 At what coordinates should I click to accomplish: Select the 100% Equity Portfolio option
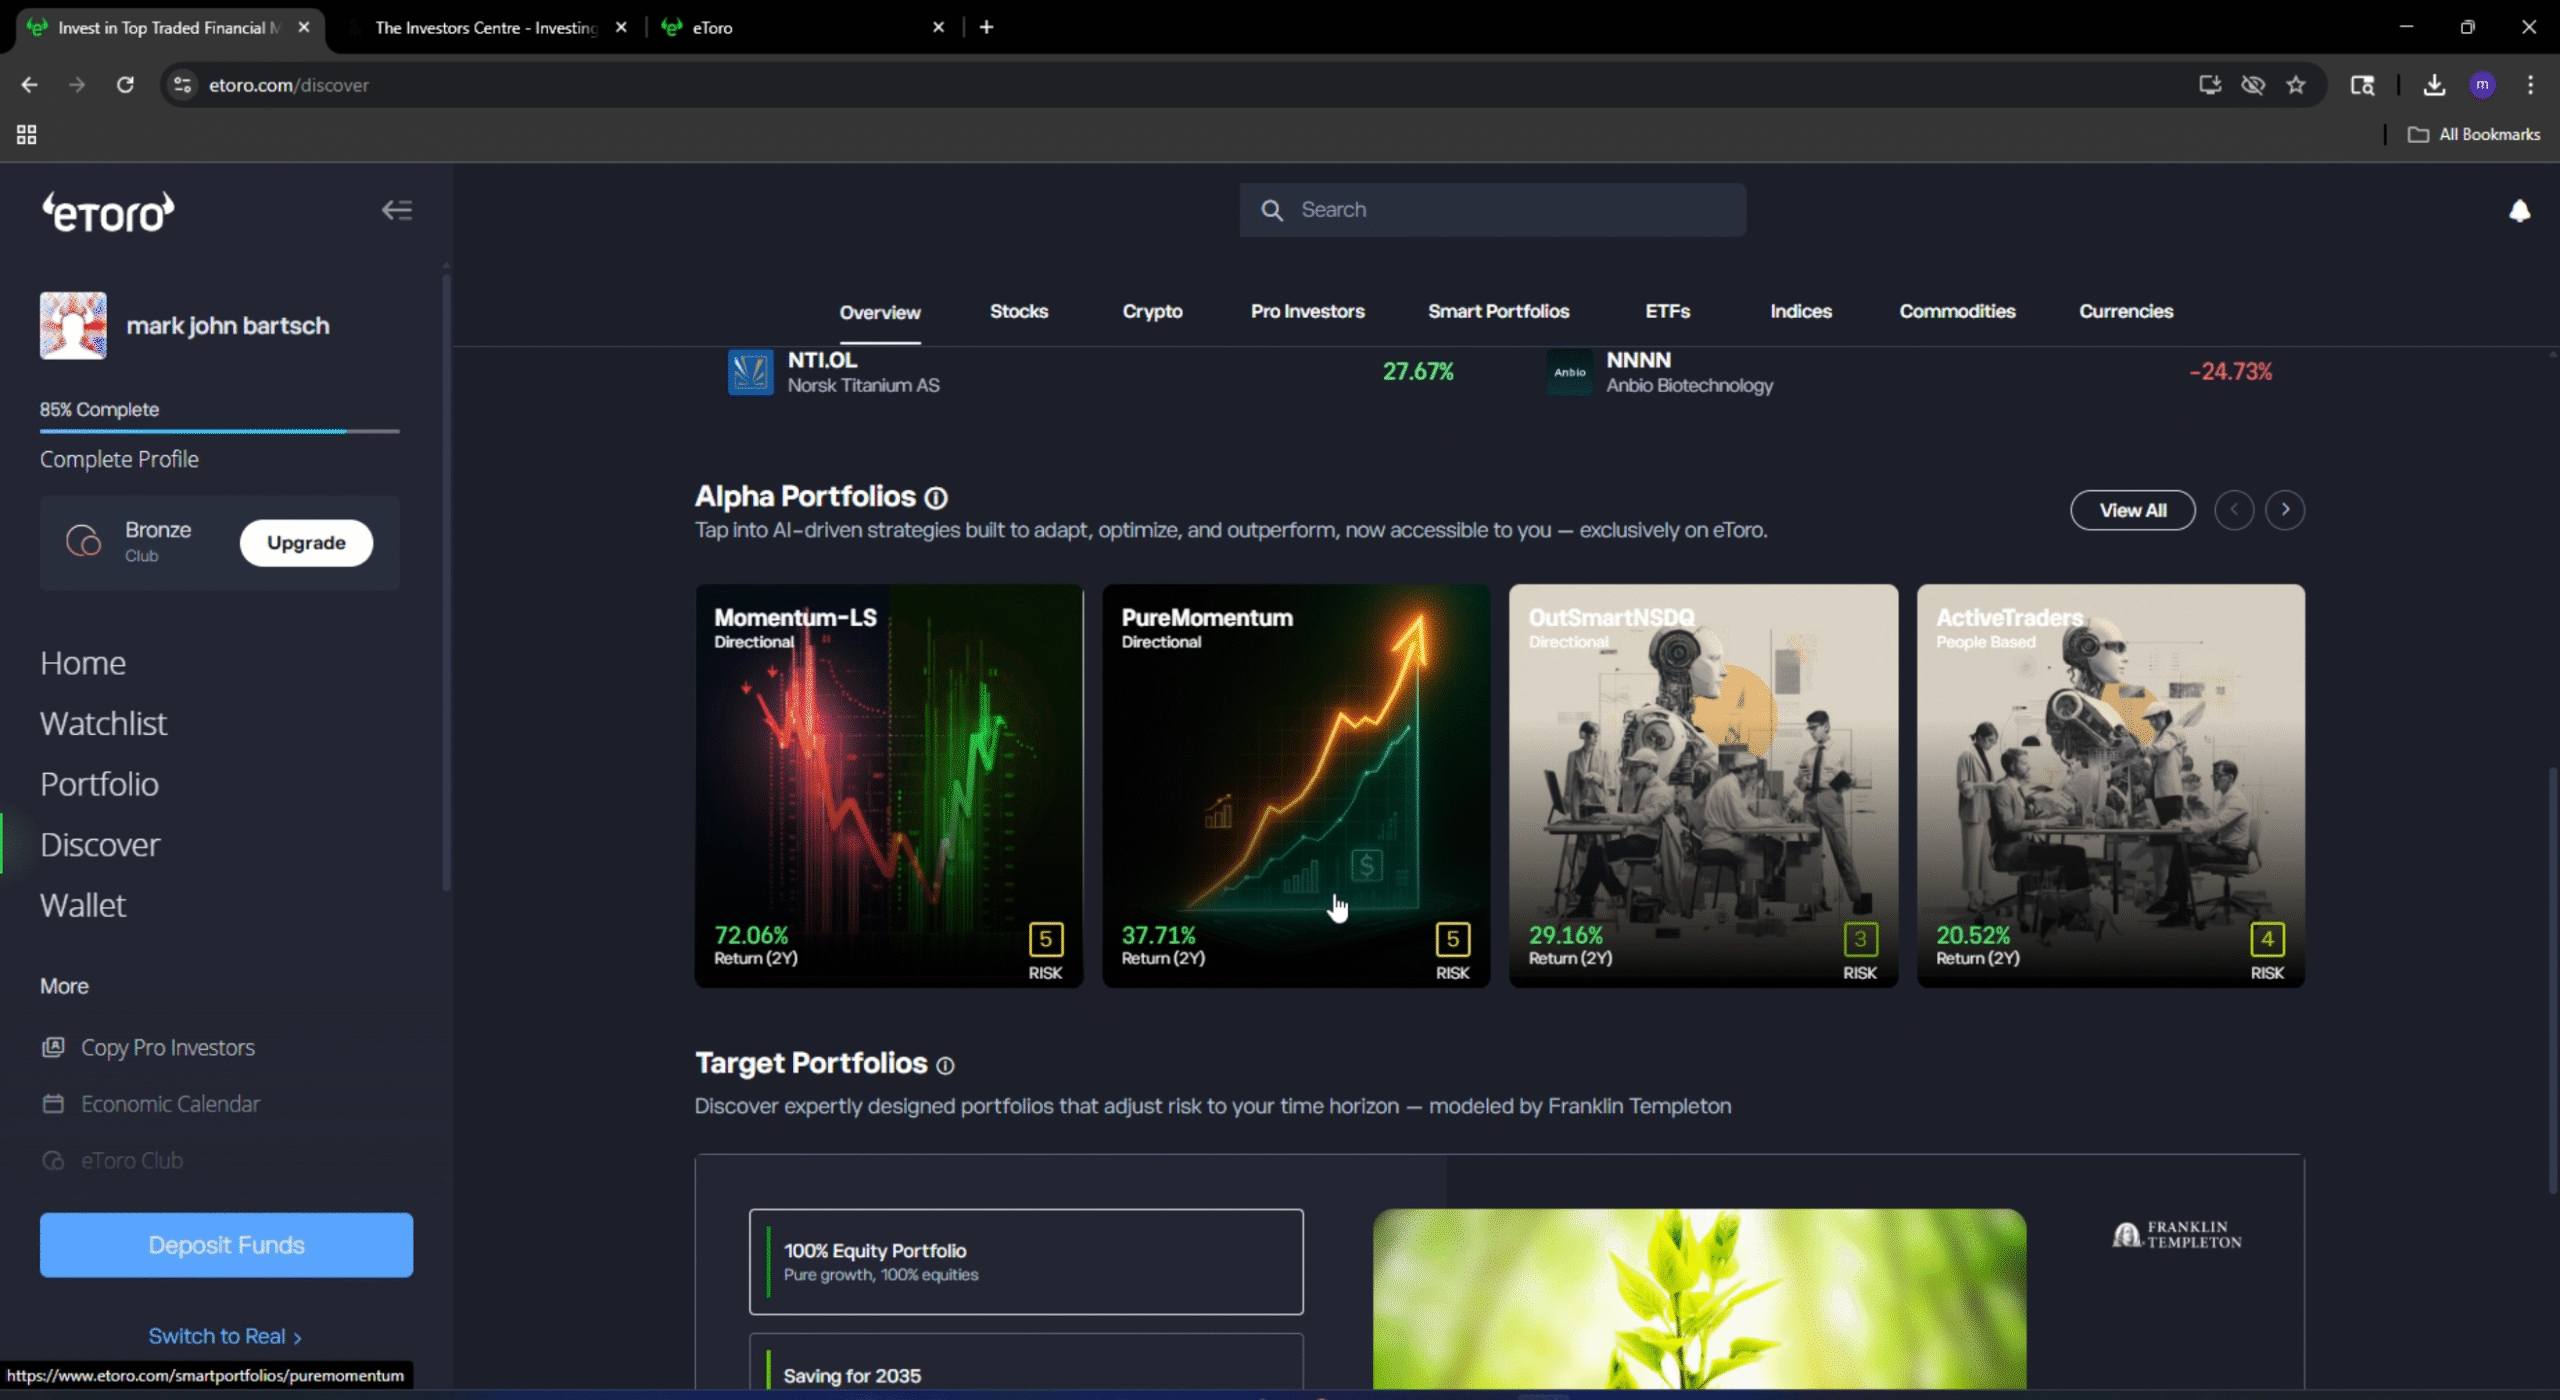pos(1026,1262)
